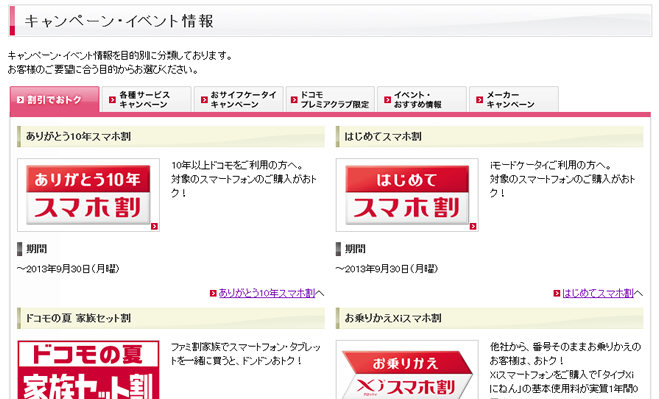The width and height of the screenshot is (659, 399).
Task: Click the はじめてスマホ割 section heading
Action: tap(489, 136)
